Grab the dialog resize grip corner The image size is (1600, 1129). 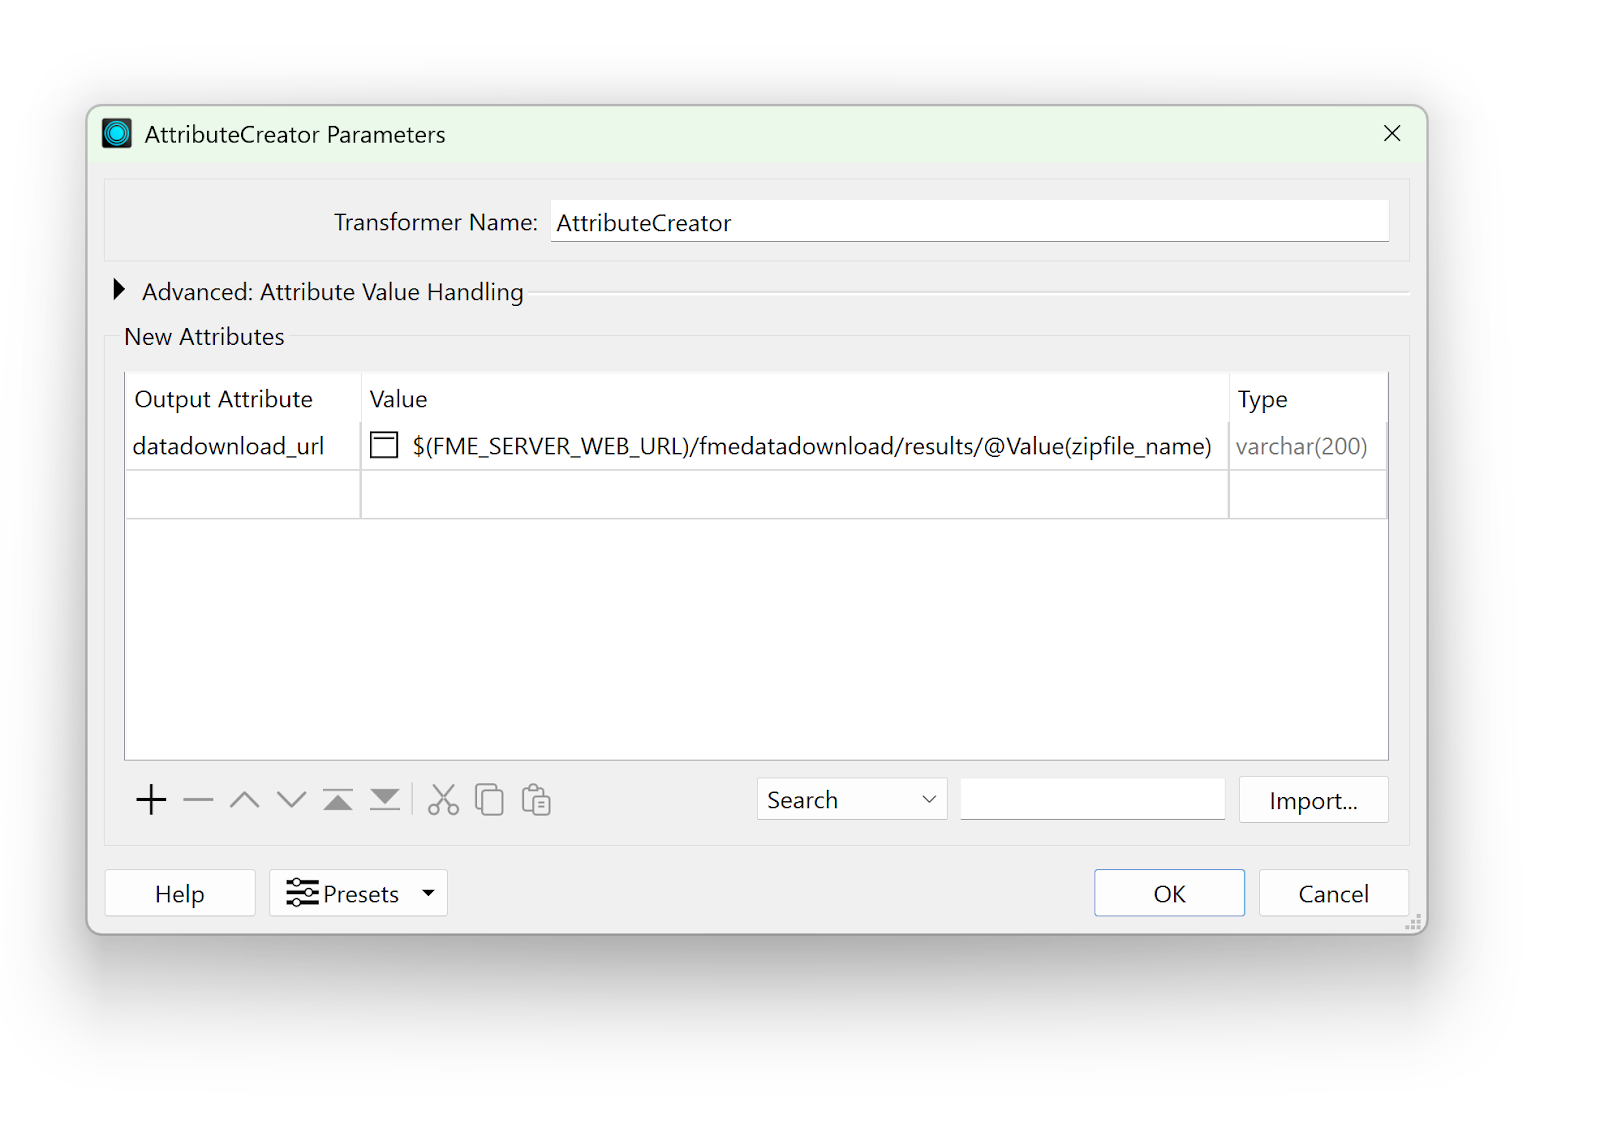pyautogui.click(x=1414, y=922)
